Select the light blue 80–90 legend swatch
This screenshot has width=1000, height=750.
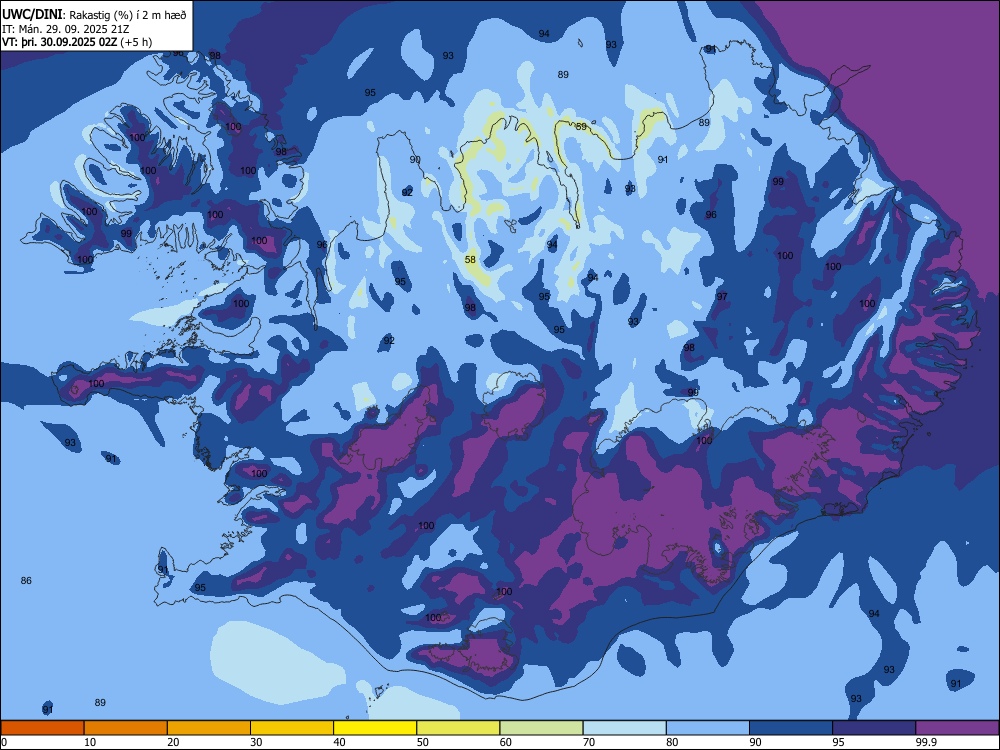(x=708, y=728)
